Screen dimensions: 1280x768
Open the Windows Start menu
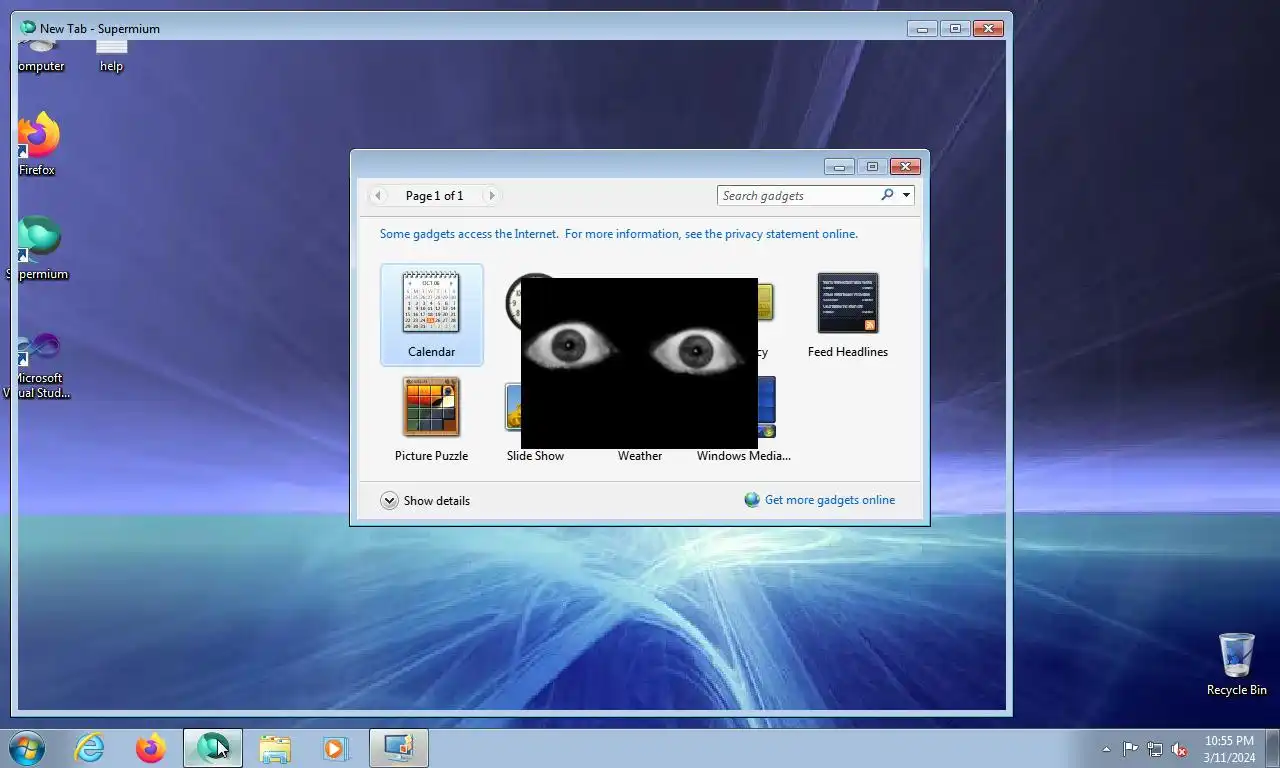click(27, 748)
